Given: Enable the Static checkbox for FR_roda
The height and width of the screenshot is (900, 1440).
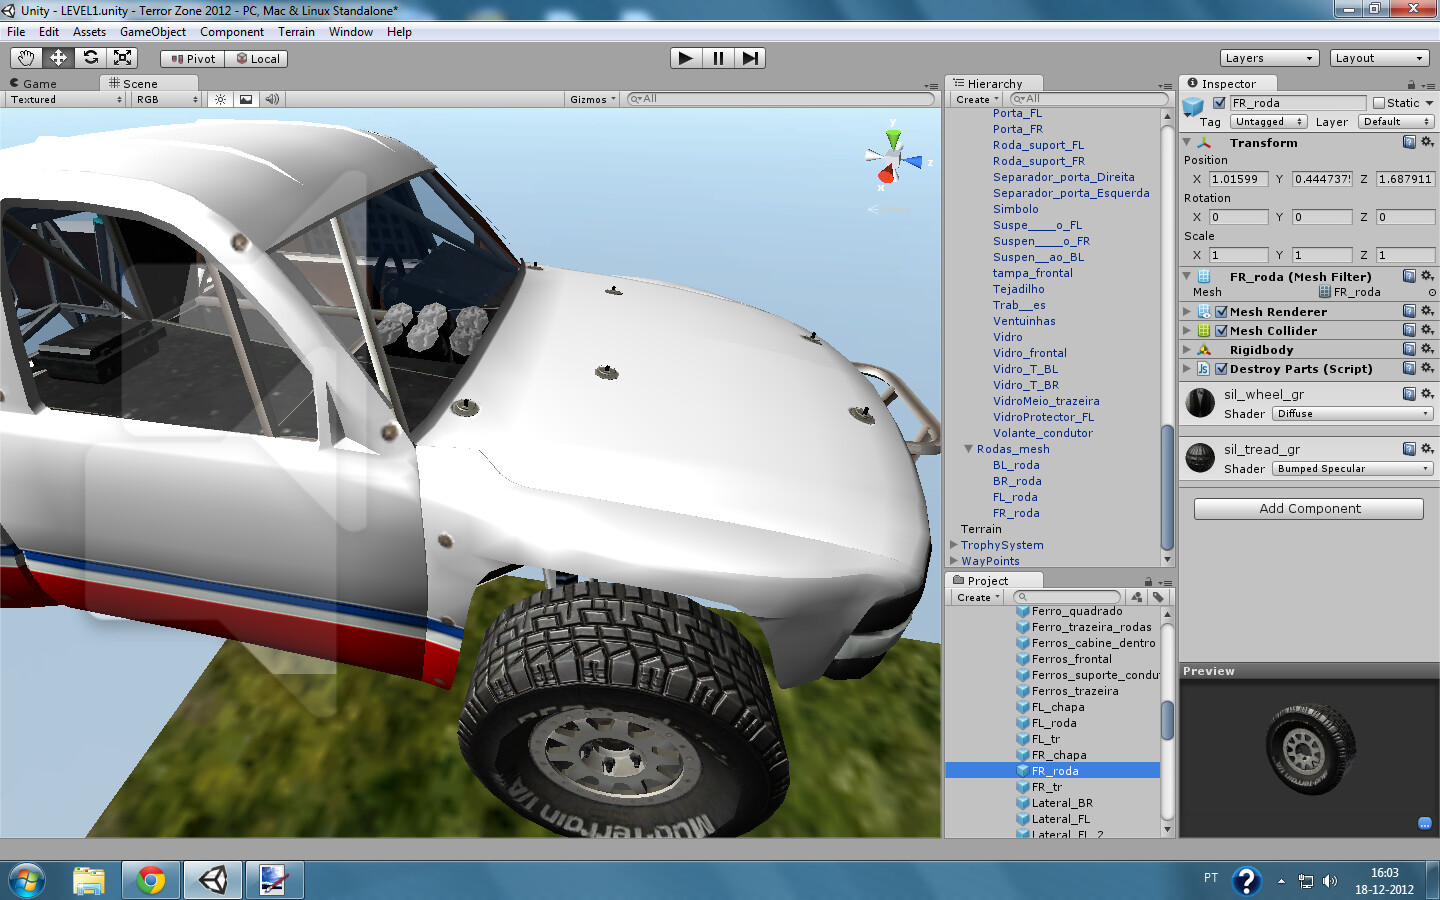Looking at the screenshot, I should pos(1377,102).
